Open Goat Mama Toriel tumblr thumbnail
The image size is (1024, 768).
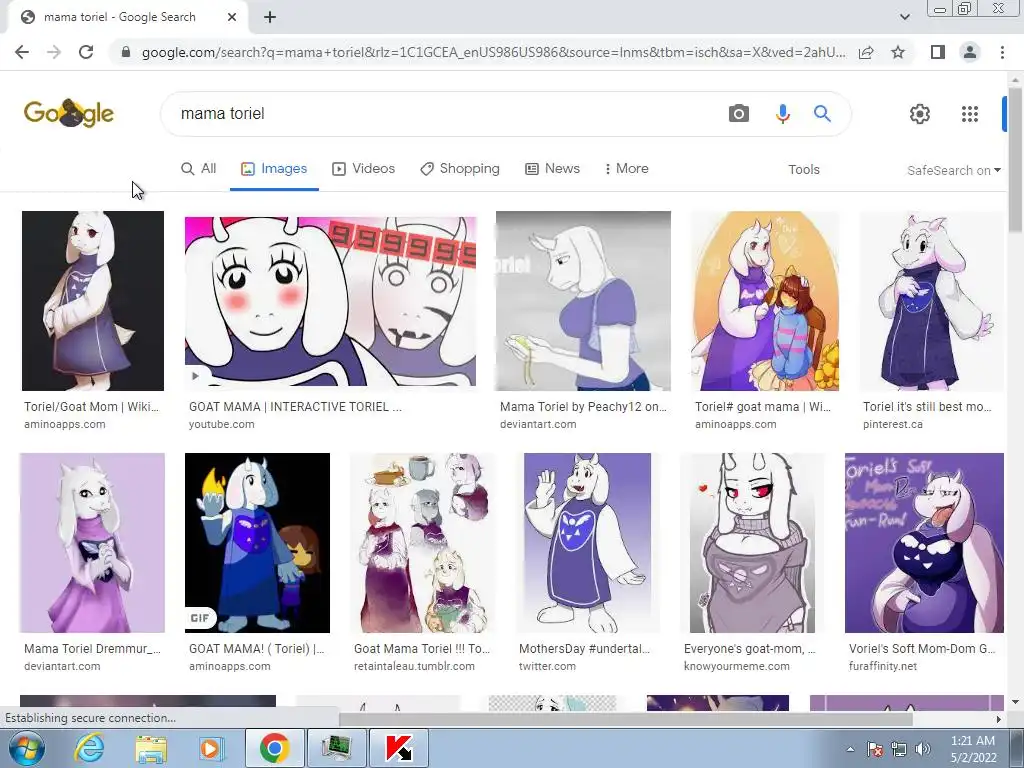click(423, 543)
